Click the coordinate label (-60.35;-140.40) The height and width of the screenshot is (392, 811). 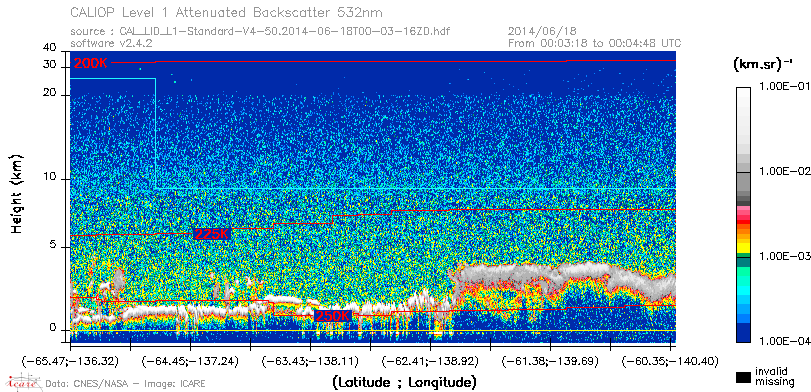click(670, 361)
